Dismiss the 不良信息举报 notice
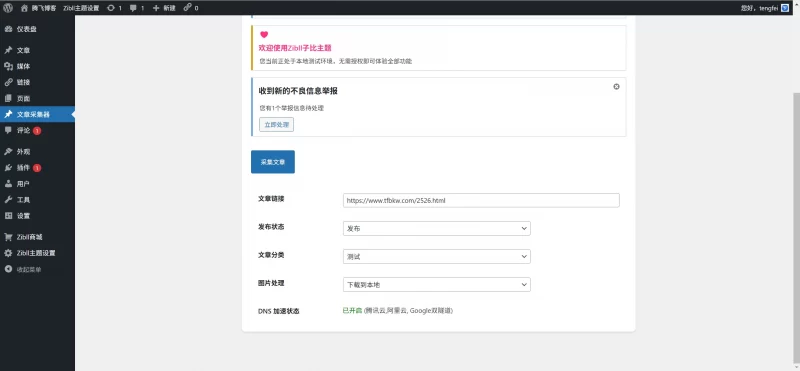The image size is (800, 371). [616, 87]
